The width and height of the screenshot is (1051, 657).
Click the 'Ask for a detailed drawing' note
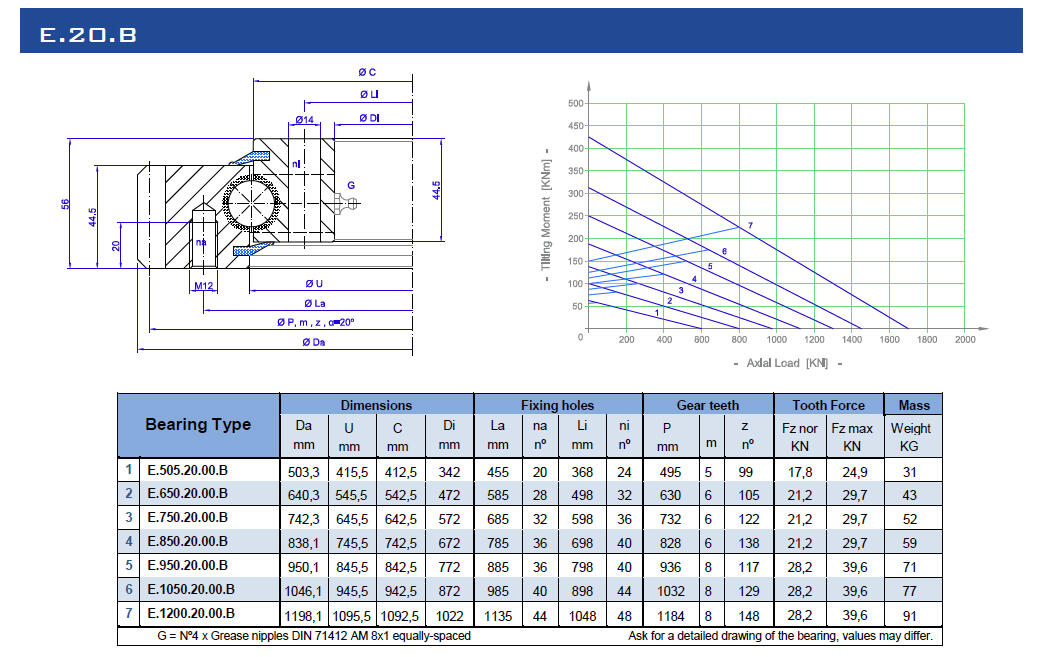click(784, 636)
